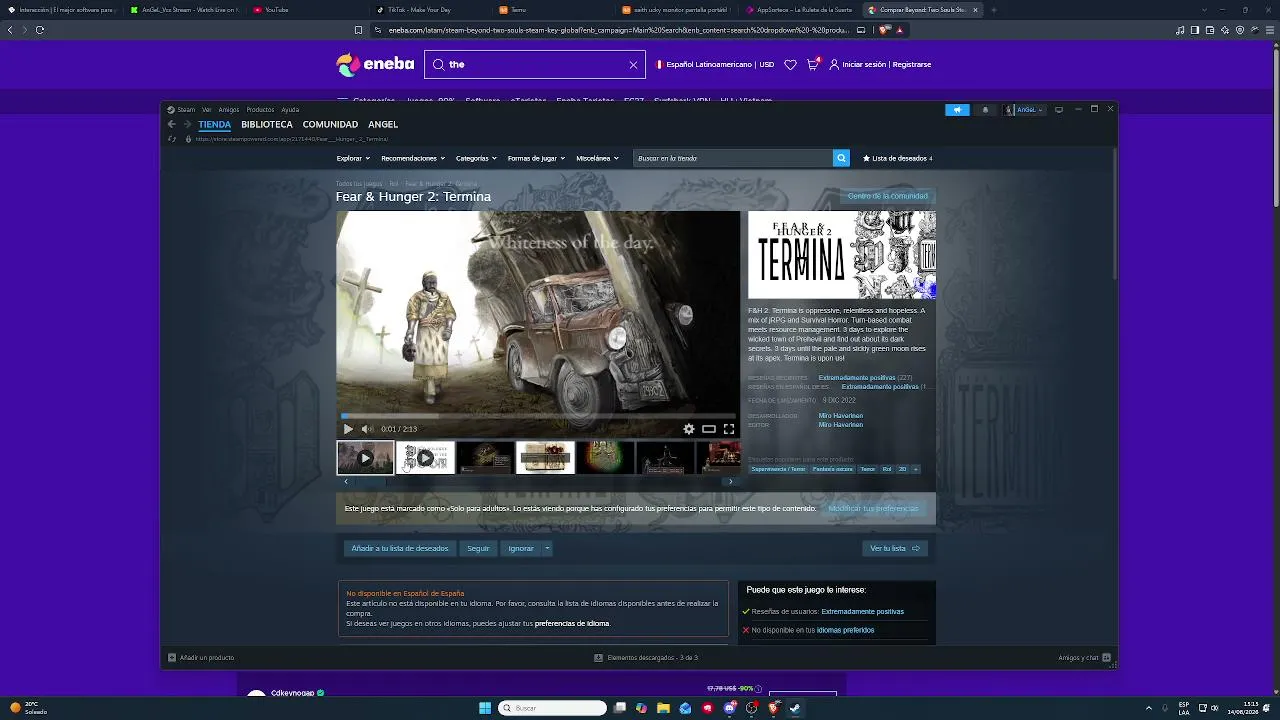The image size is (1280, 720).
Task: Open the Steam icon on the taskbar
Action: (x=795, y=708)
